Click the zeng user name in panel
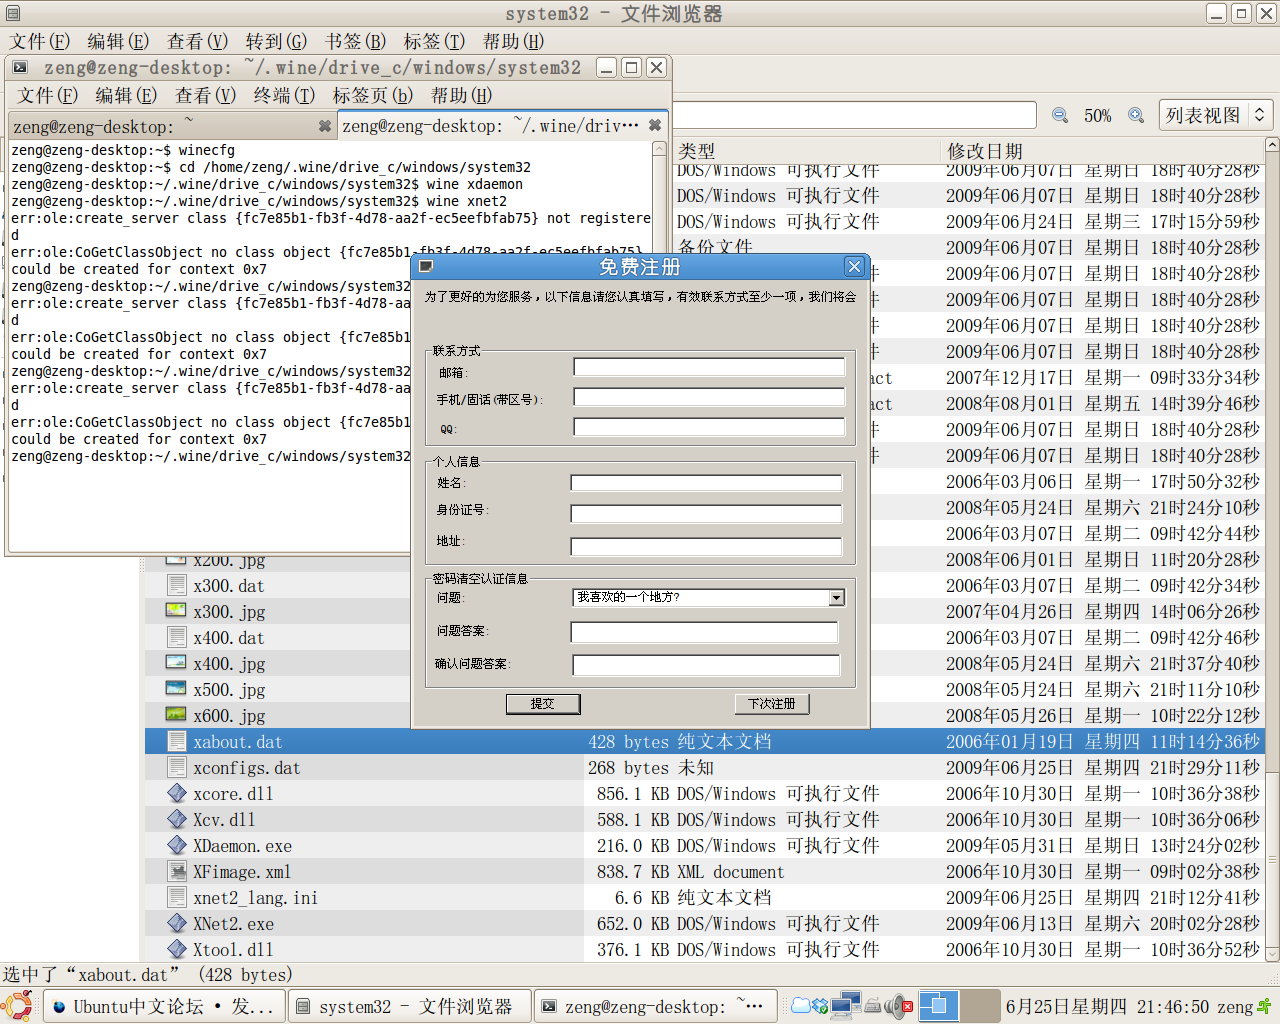Screen dimensions: 1280x1024 [x=1235, y=1006]
